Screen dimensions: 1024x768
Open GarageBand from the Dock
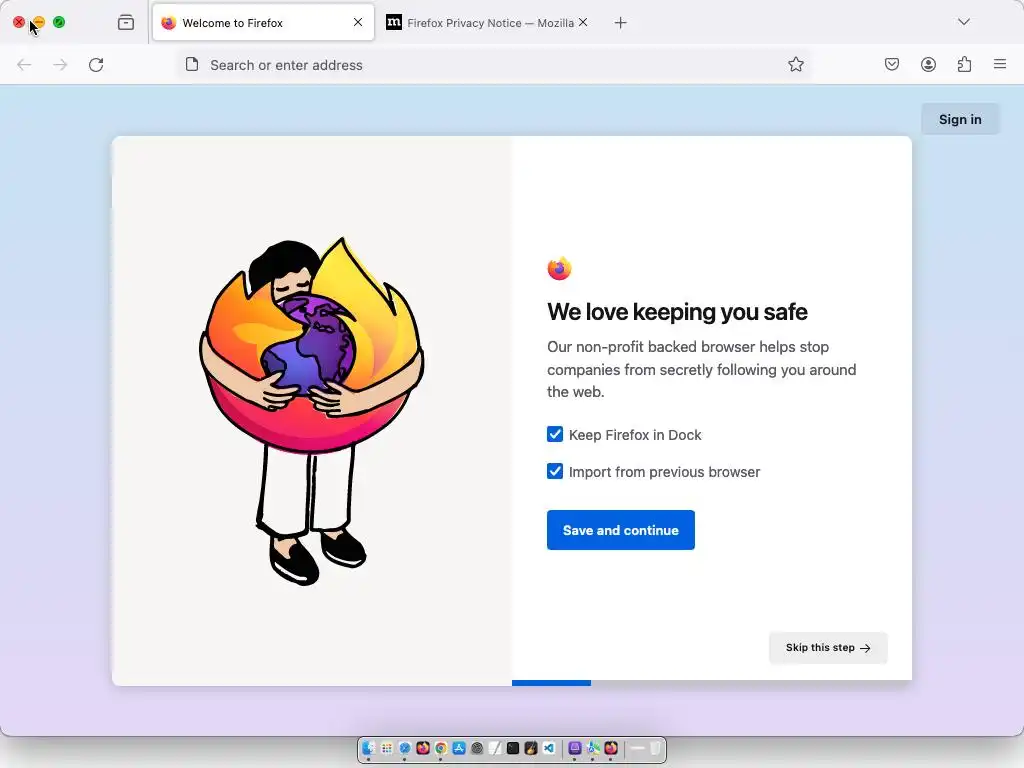531,748
